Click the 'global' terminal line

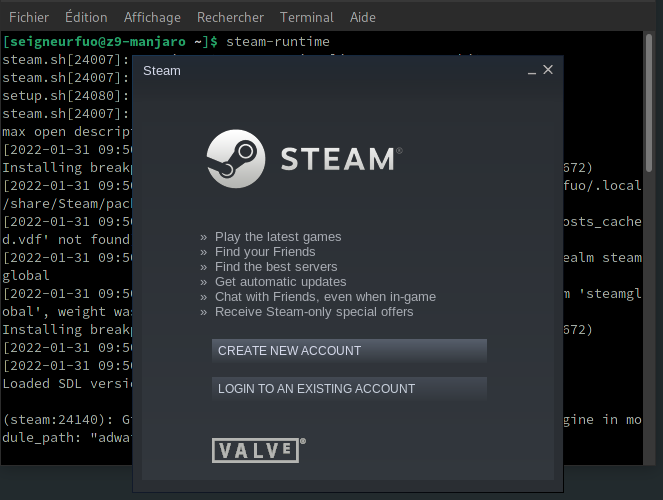point(26,276)
